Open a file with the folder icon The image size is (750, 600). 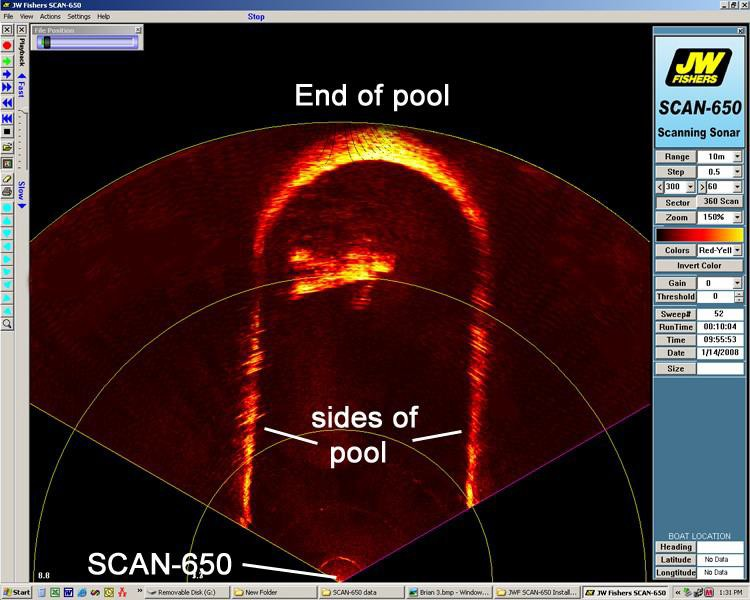[7, 147]
